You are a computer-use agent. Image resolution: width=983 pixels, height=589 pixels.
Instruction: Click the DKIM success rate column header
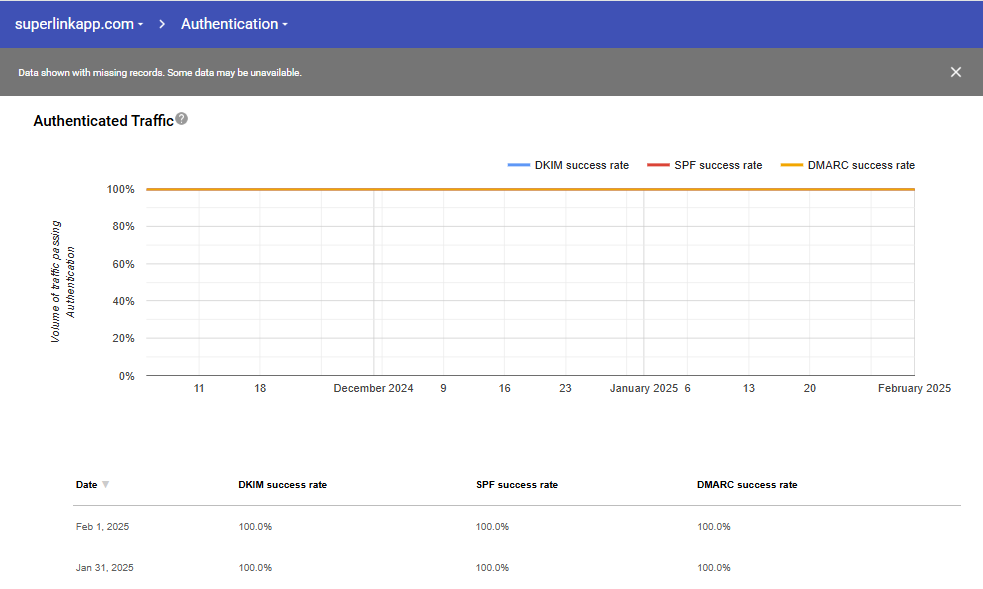(282, 485)
